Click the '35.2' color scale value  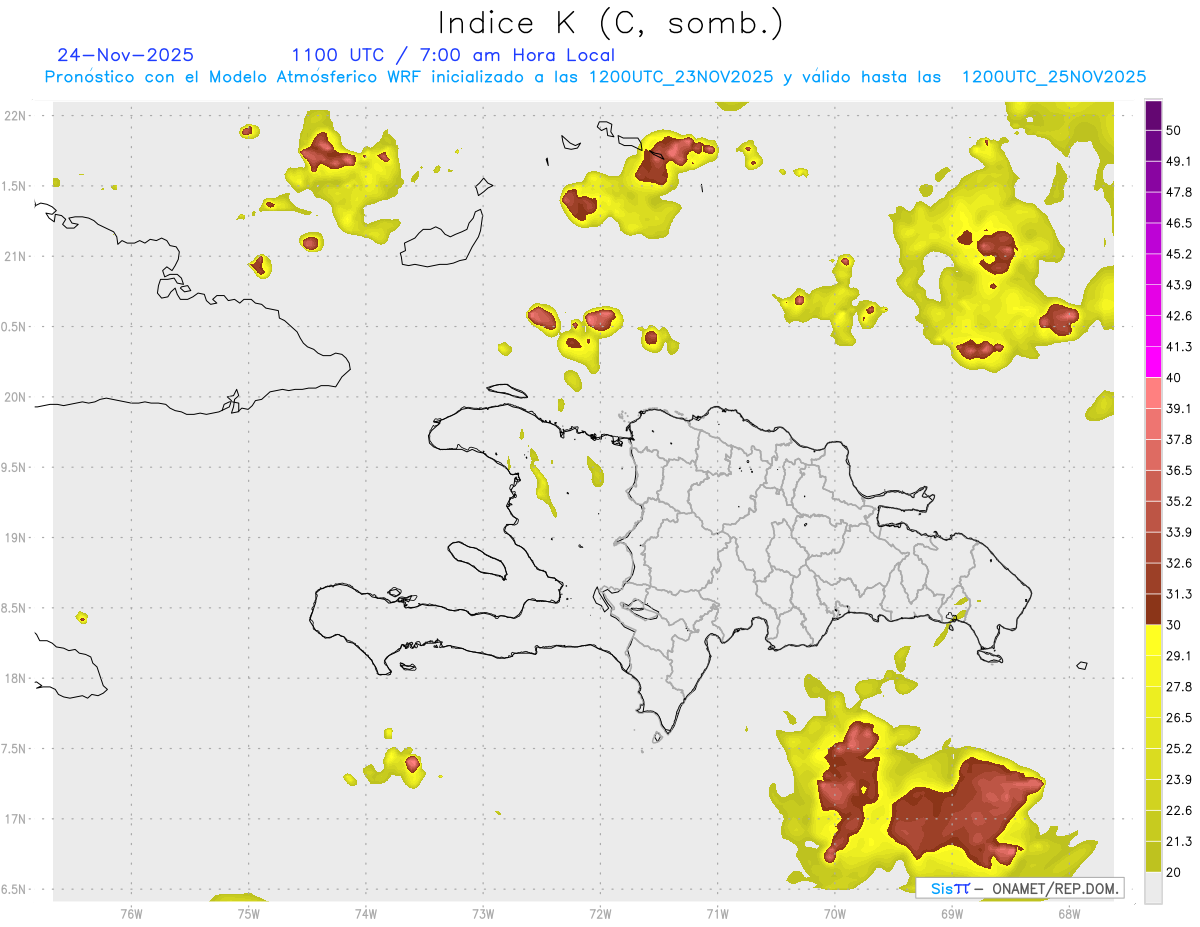(x=1179, y=501)
